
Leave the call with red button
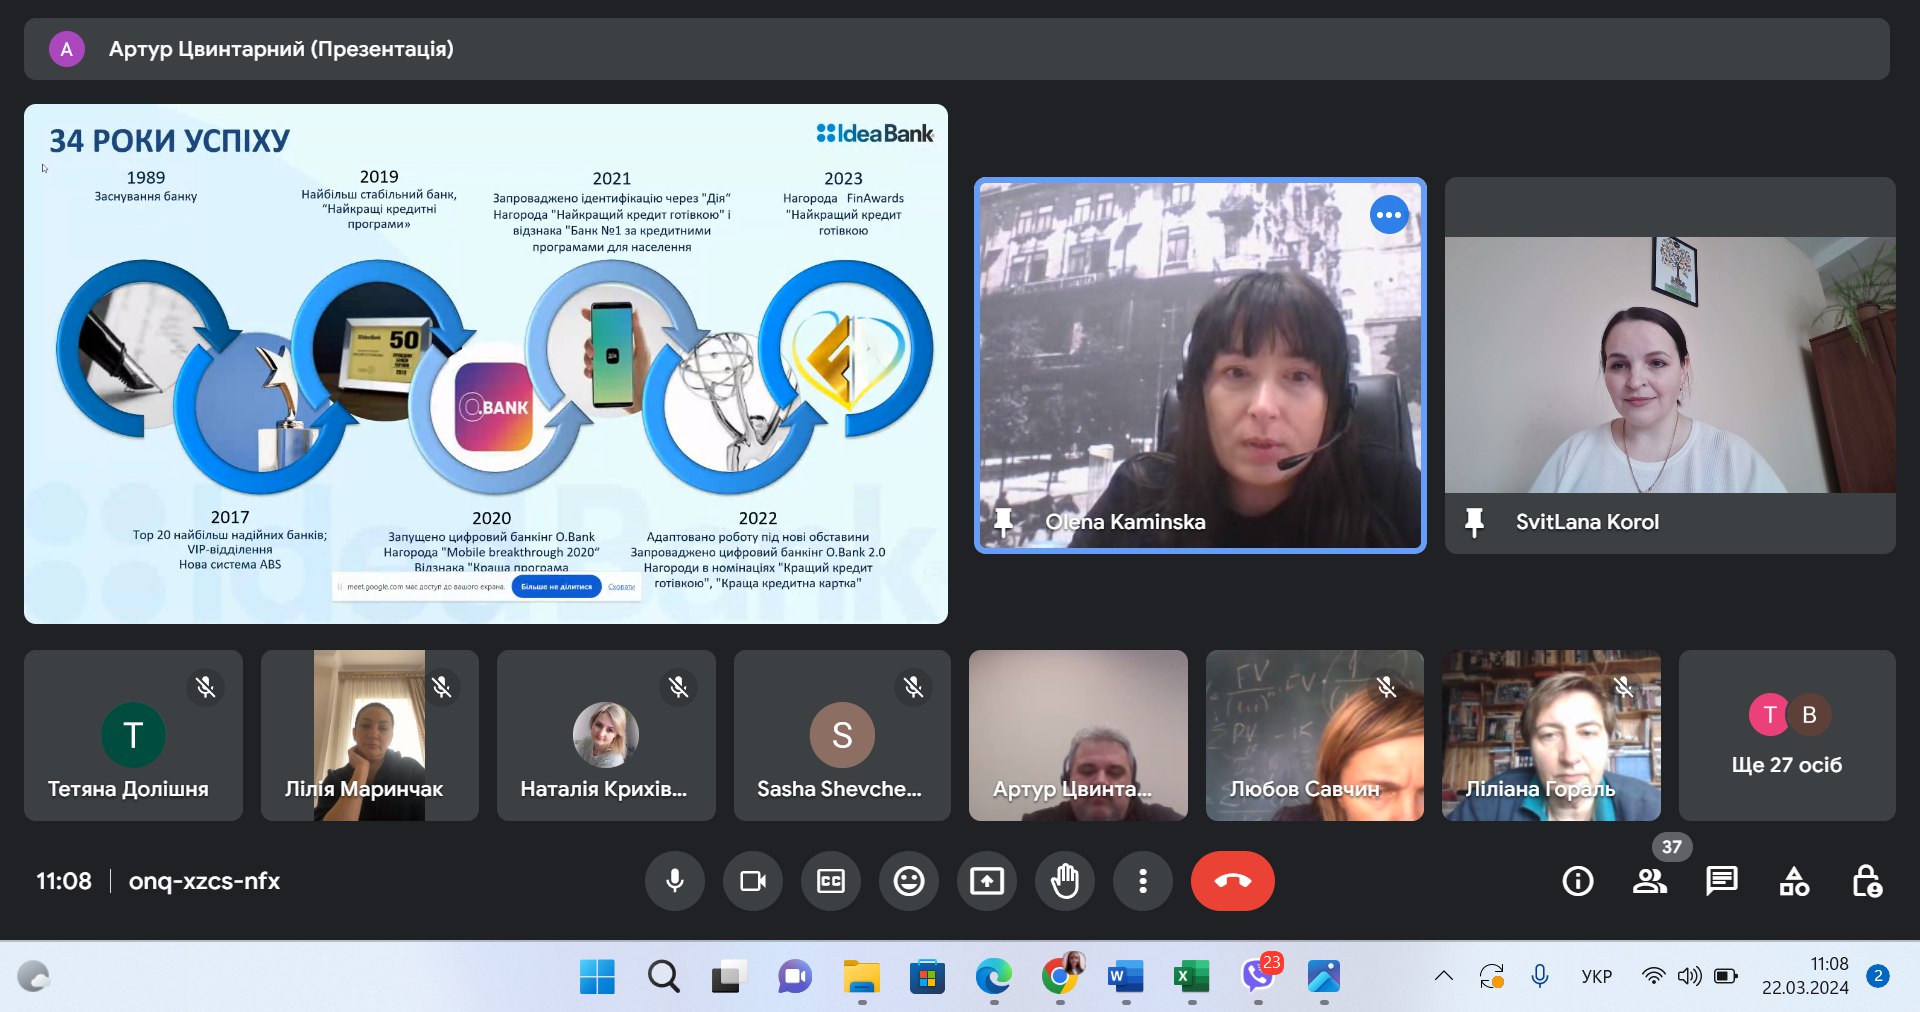pyautogui.click(x=1232, y=881)
